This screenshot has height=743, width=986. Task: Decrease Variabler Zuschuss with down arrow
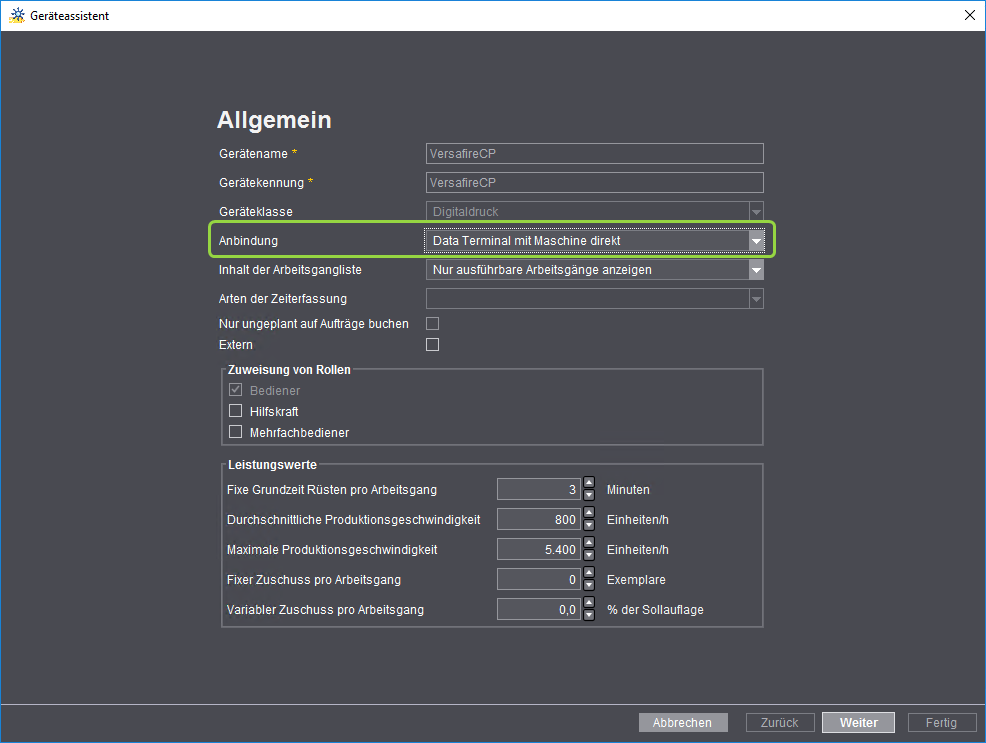pos(589,615)
